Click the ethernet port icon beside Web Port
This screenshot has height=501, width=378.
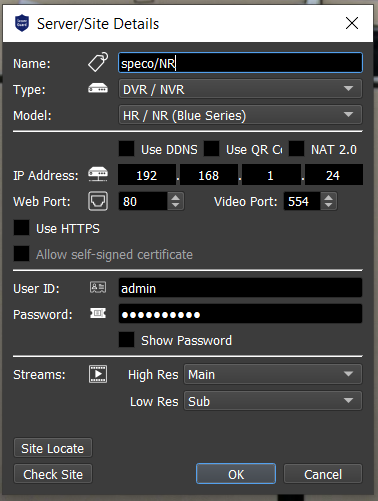98,201
